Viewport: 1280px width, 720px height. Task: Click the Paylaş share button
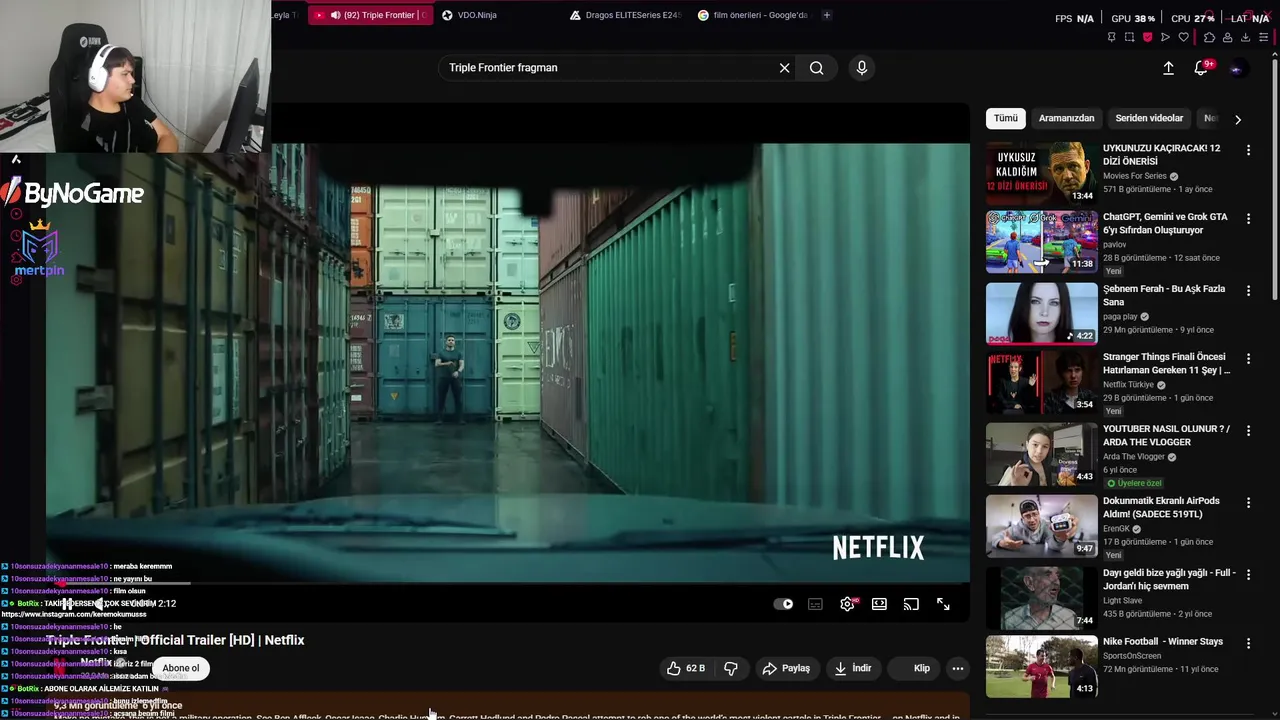point(786,668)
